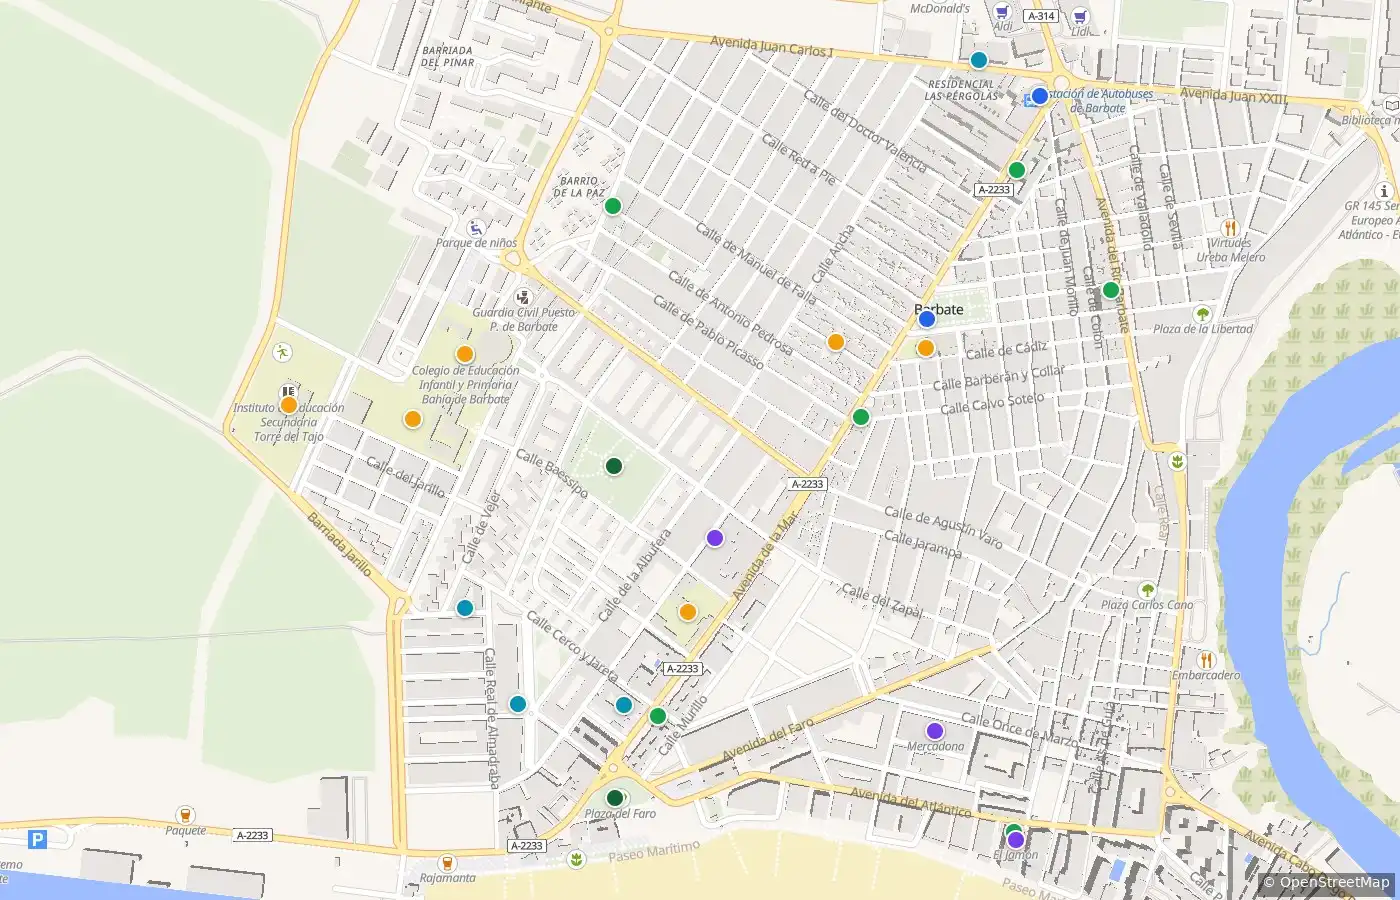Select the teal marker right of Calle Real de Almadraba
This screenshot has height=900, width=1400.
[x=518, y=704]
